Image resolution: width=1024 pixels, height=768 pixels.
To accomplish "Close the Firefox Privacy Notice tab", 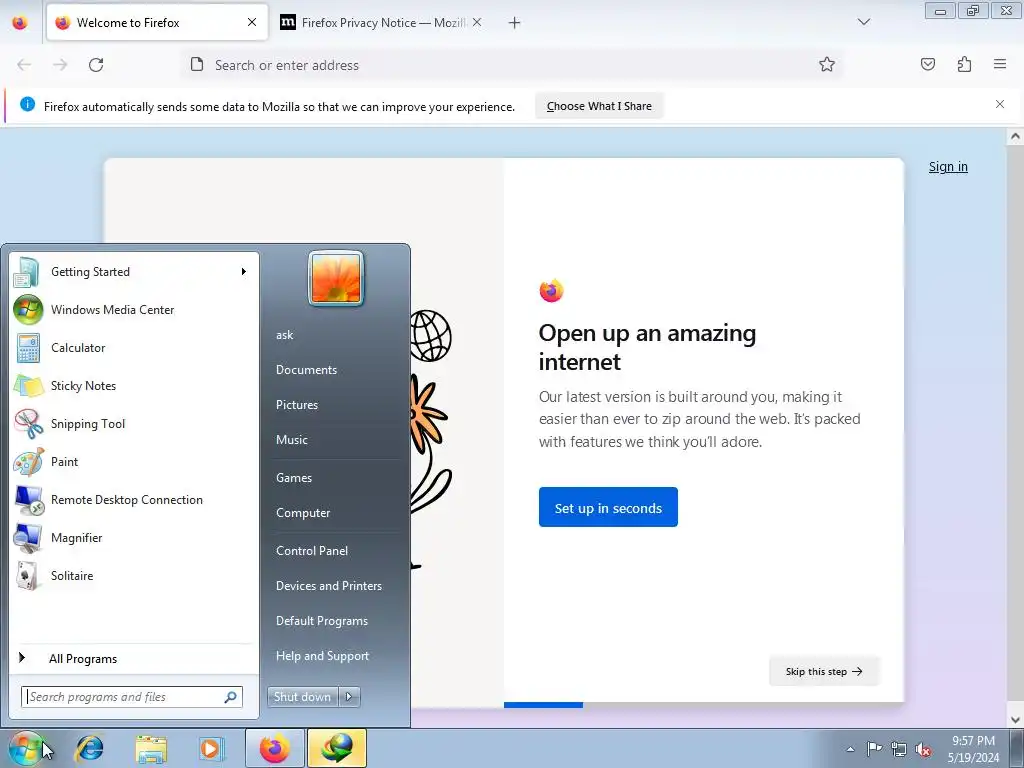I will [x=477, y=22].
